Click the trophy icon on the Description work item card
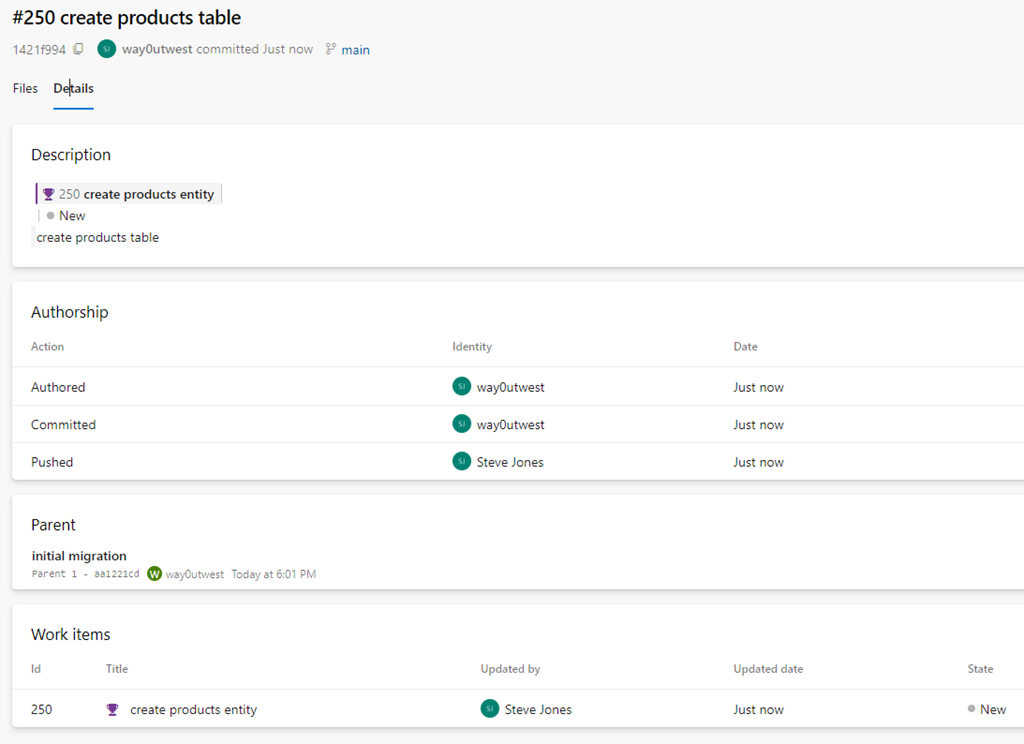 tap(47, 193)
